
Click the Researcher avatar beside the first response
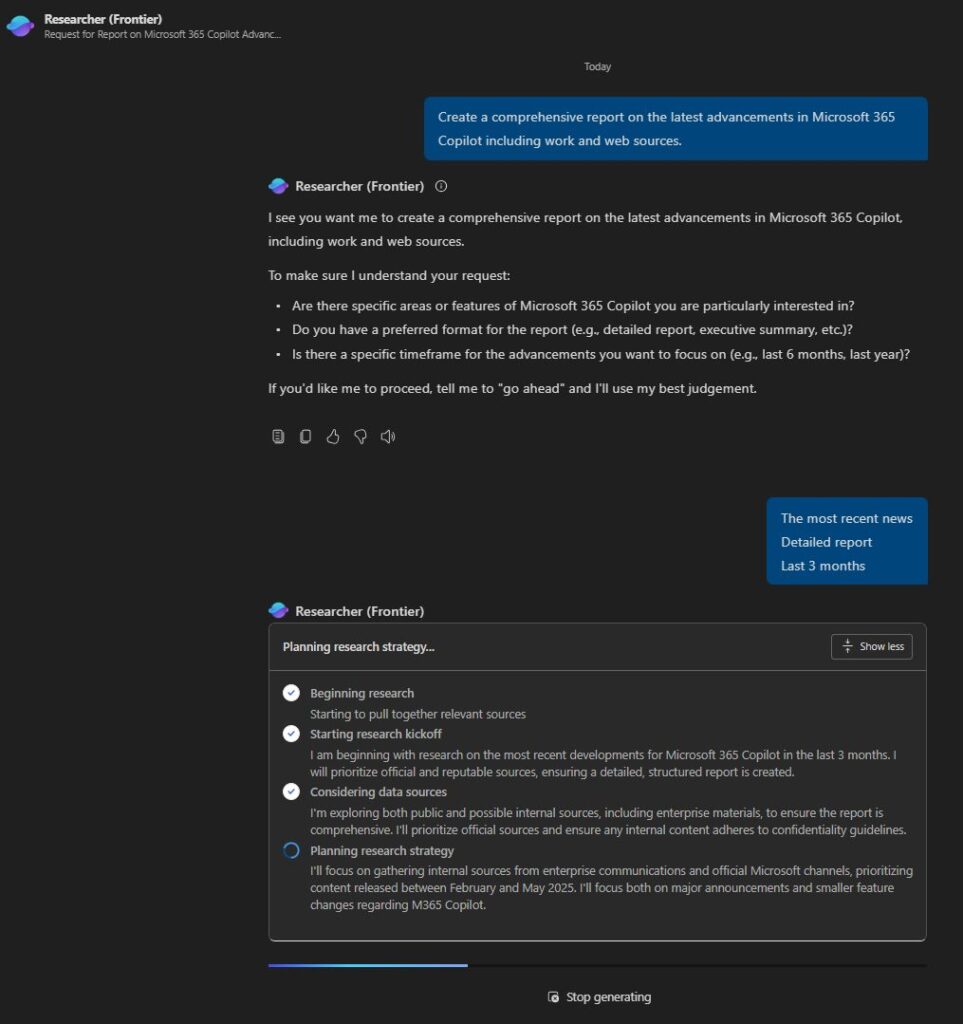278,186
